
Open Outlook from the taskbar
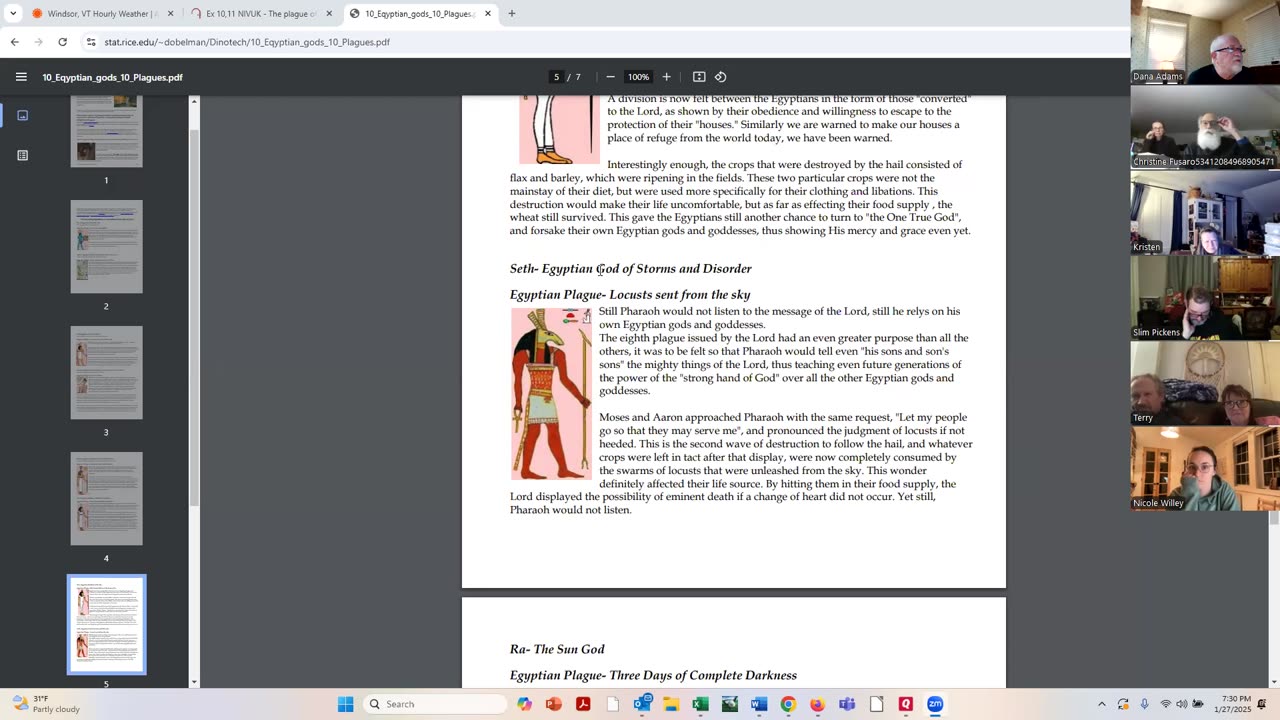[x=642, y=704]
